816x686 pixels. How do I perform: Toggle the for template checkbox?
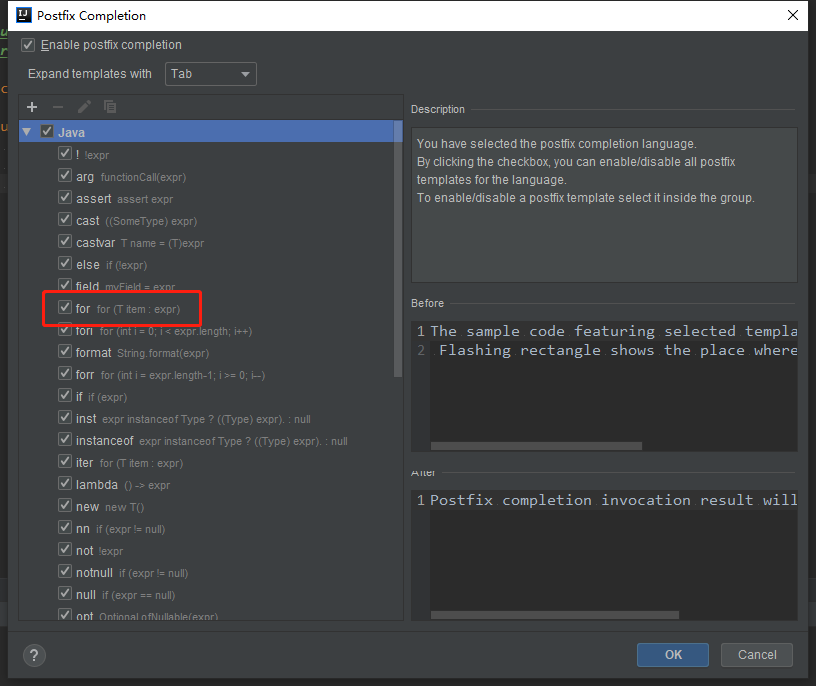click(x=65, y=308)
